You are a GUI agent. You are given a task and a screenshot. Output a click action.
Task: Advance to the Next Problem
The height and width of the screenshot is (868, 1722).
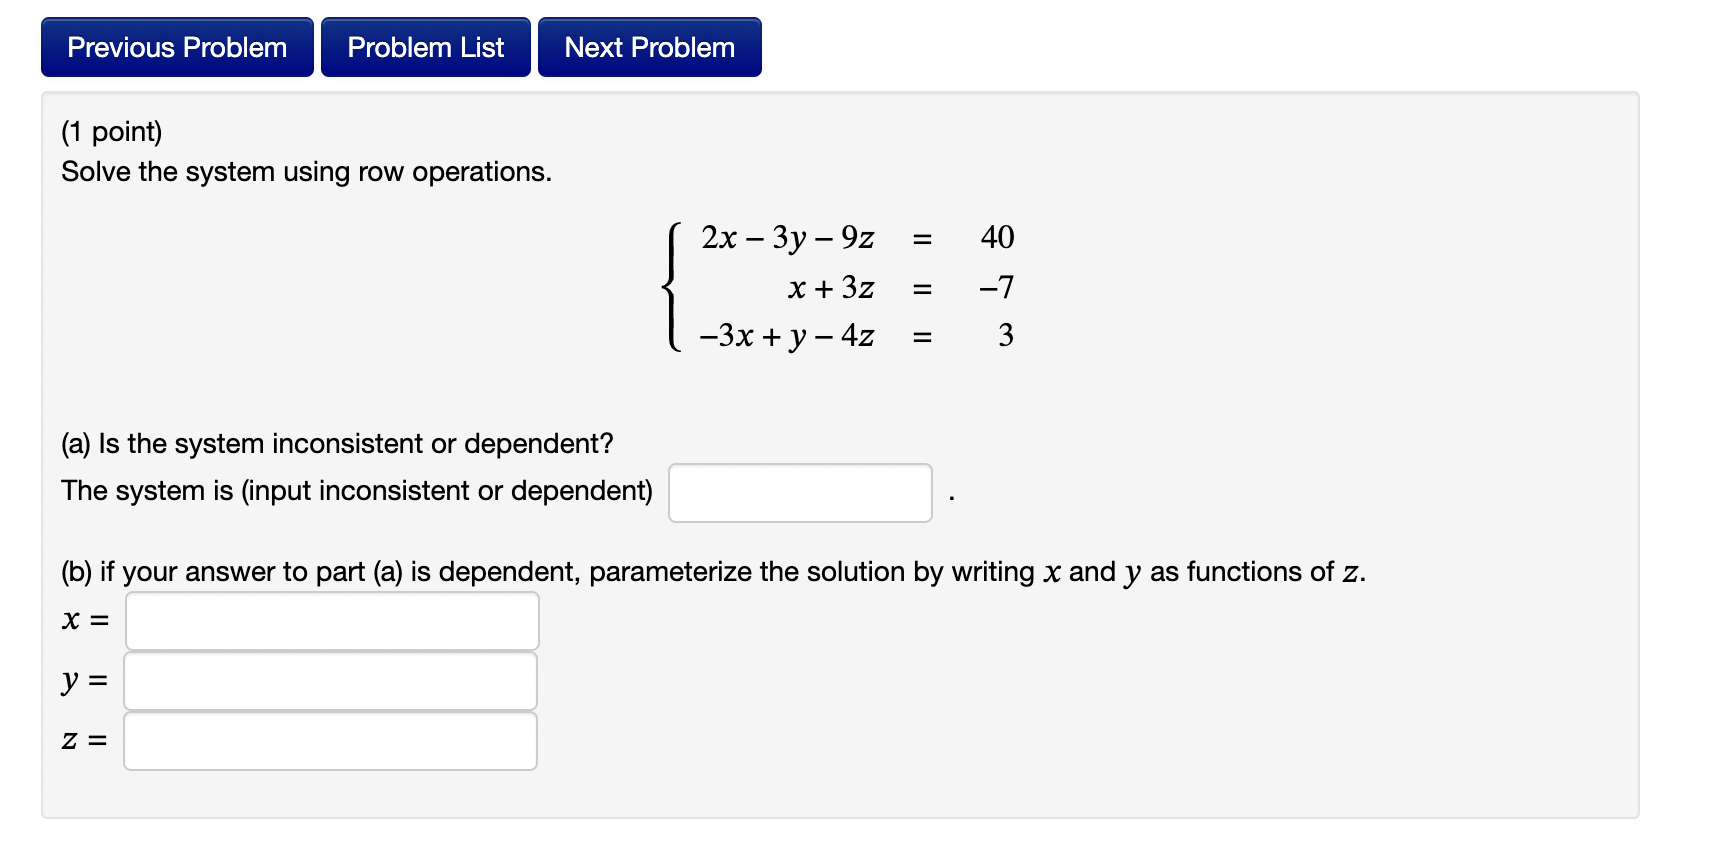[650, 47]
